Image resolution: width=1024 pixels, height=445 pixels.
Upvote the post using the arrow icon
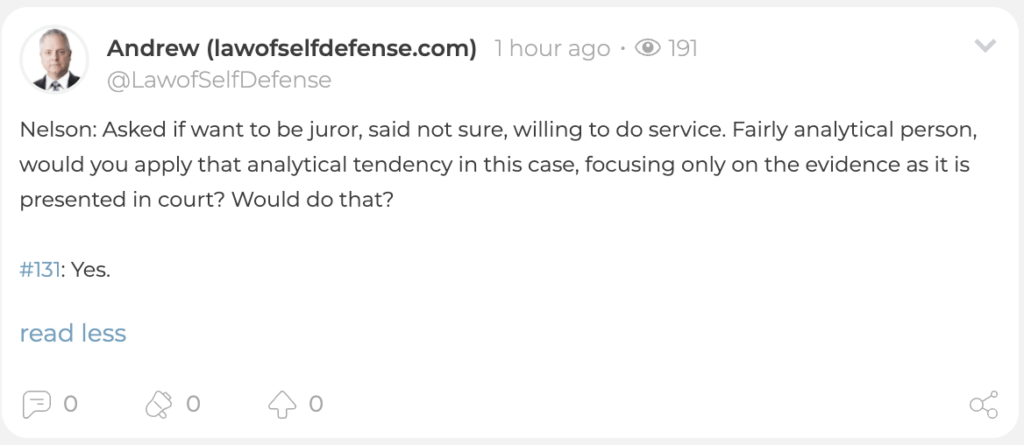282,404
